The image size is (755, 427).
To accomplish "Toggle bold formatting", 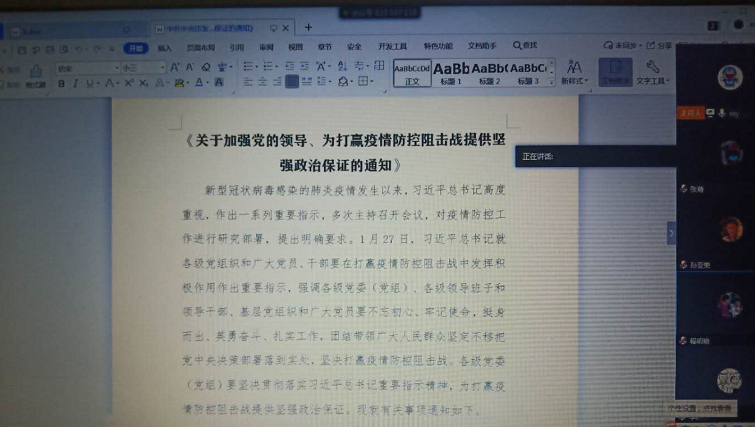I will pos(61,82).
